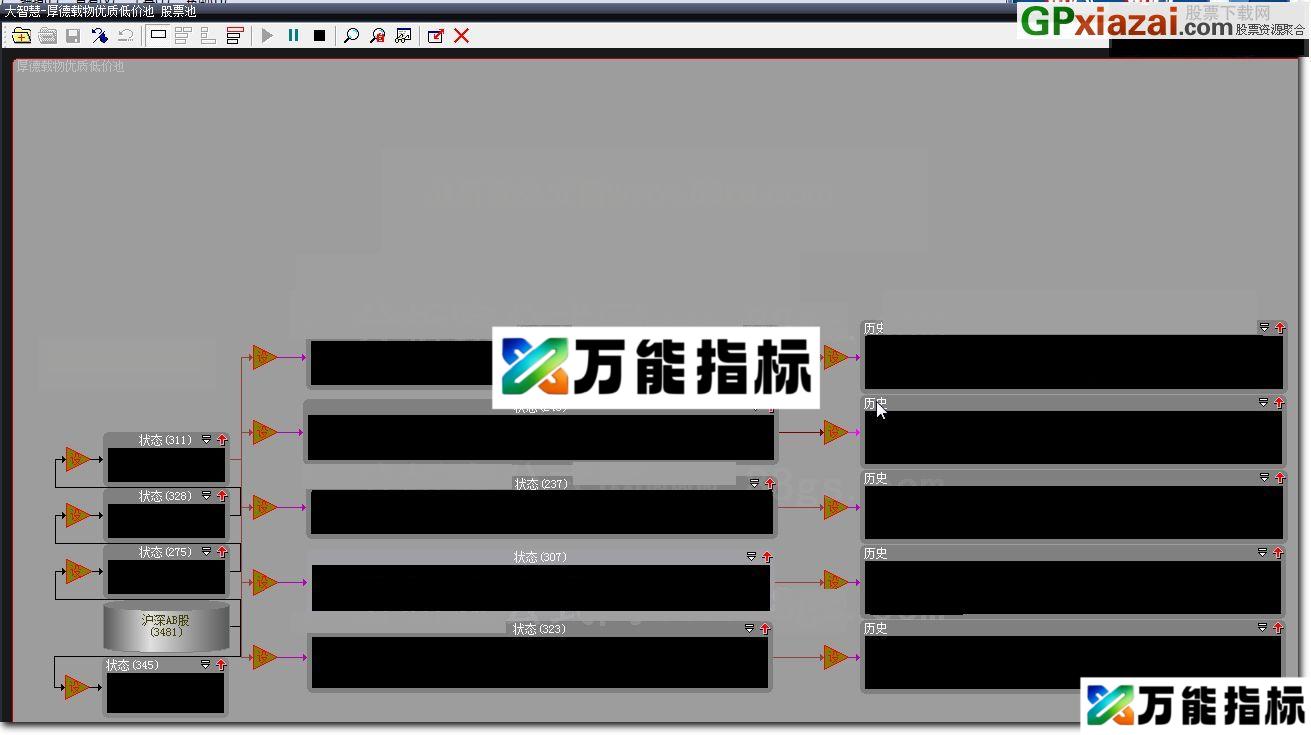The height and width of the screenshot is (735, 1311).
Task: Click the orange triangle filter before 状态 (311)
Action: [x=75, y=460]
